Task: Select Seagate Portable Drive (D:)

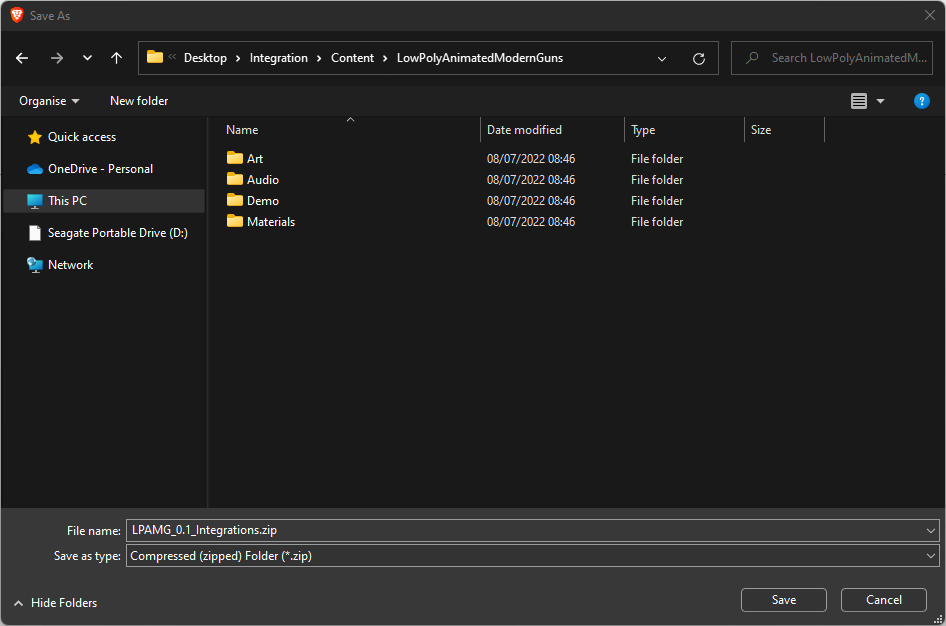Action: pos(117,233)
